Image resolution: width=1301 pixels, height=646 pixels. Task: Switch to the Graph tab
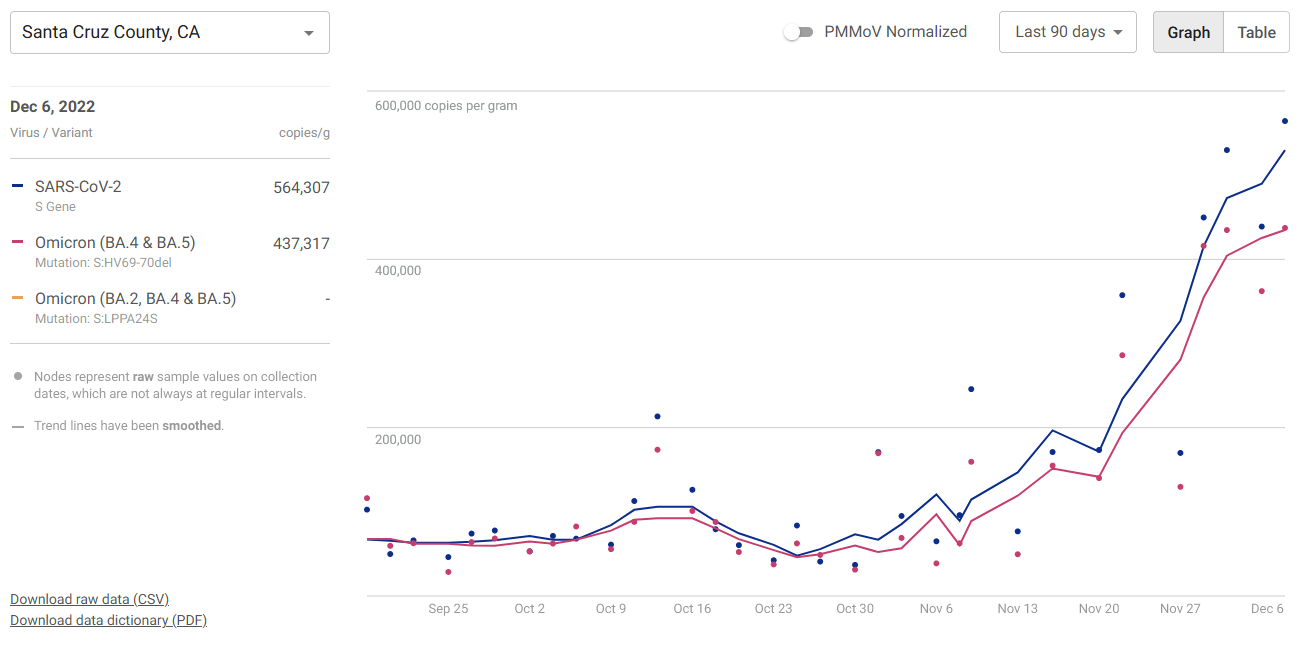pos(1188,32)
